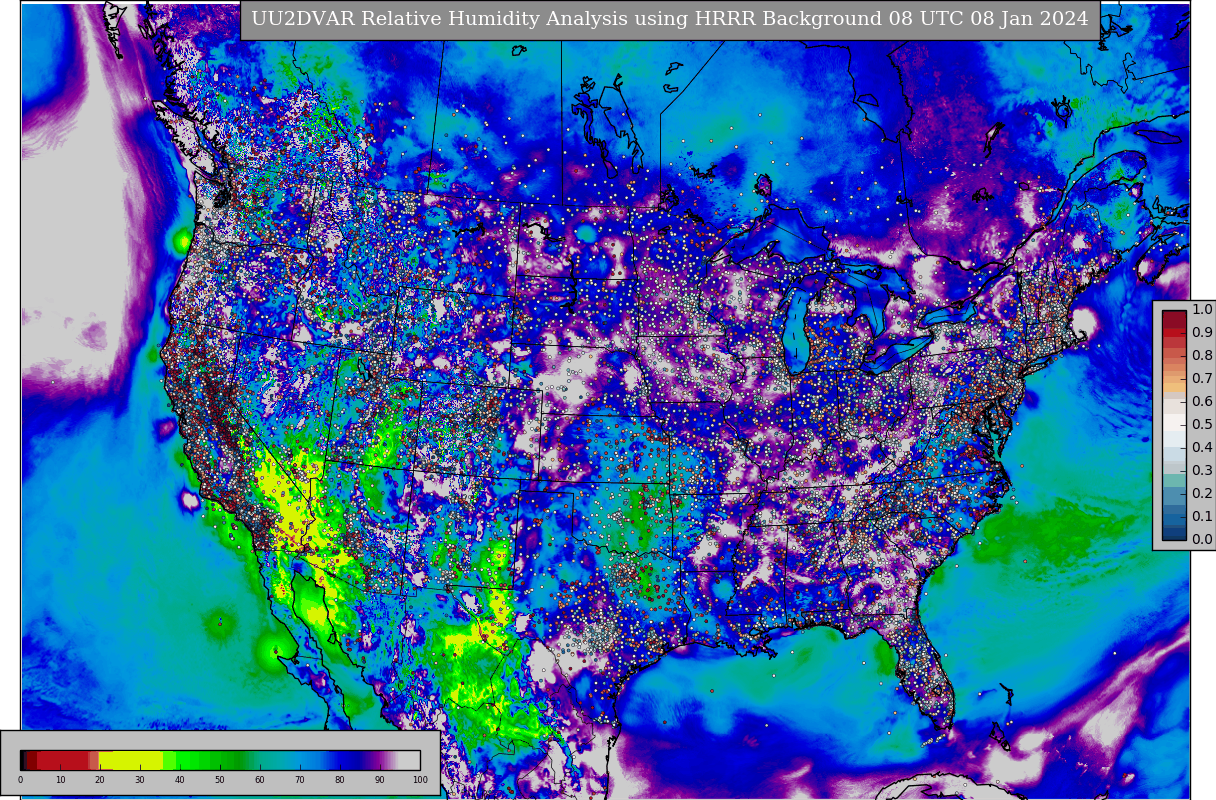Click the 0.0 label on right colorbar
The width and height of the screenshot is (1216, 800).
tap(1202, 540)
